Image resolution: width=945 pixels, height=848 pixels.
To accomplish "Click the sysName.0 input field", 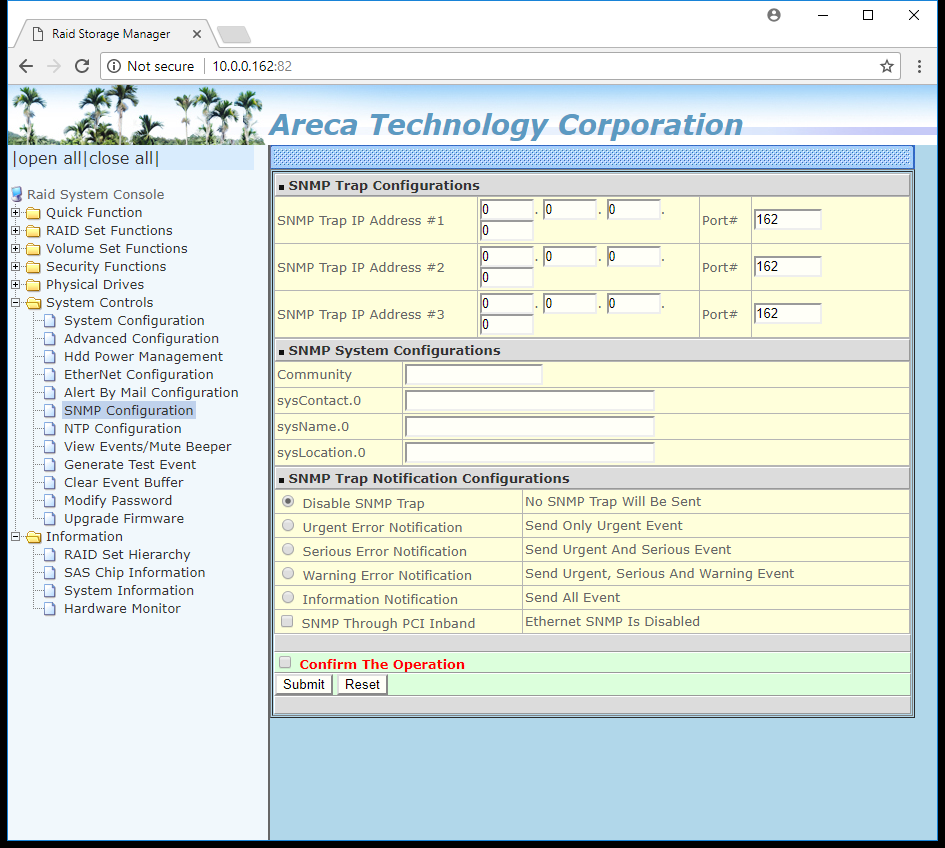I will pos(530,426).
